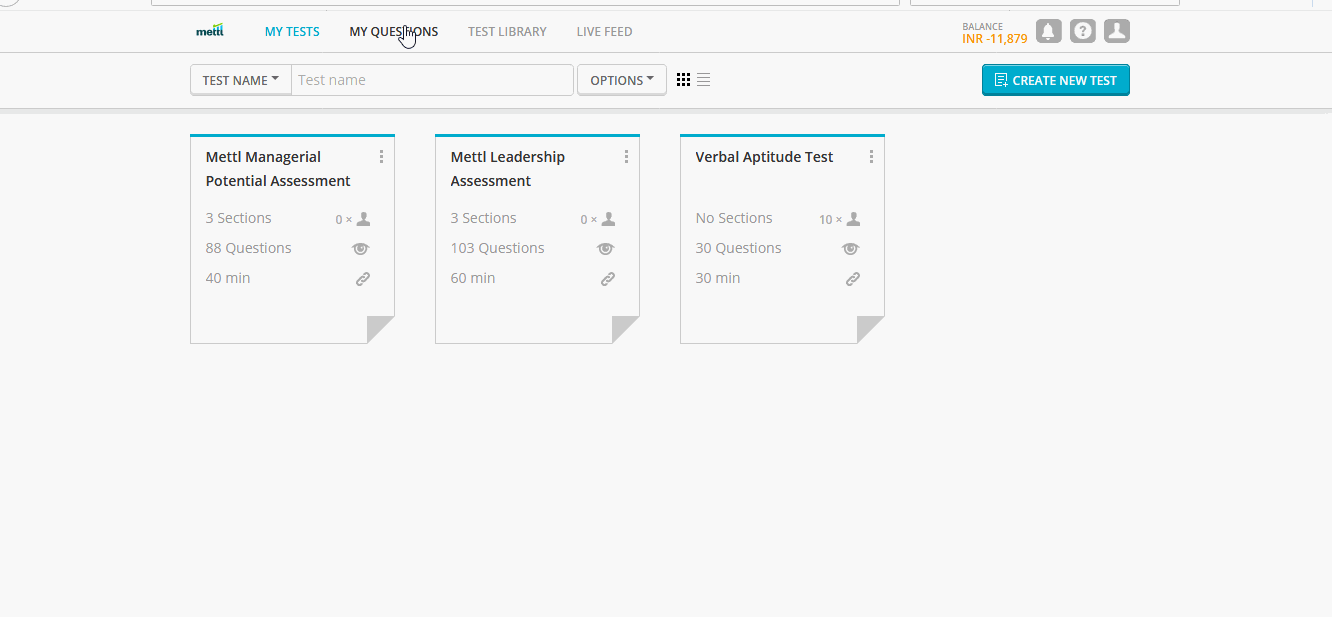Open Mettl Leadership Assessment title
The height and width of the screenshot is (617, 1332).
click(508, 169)
